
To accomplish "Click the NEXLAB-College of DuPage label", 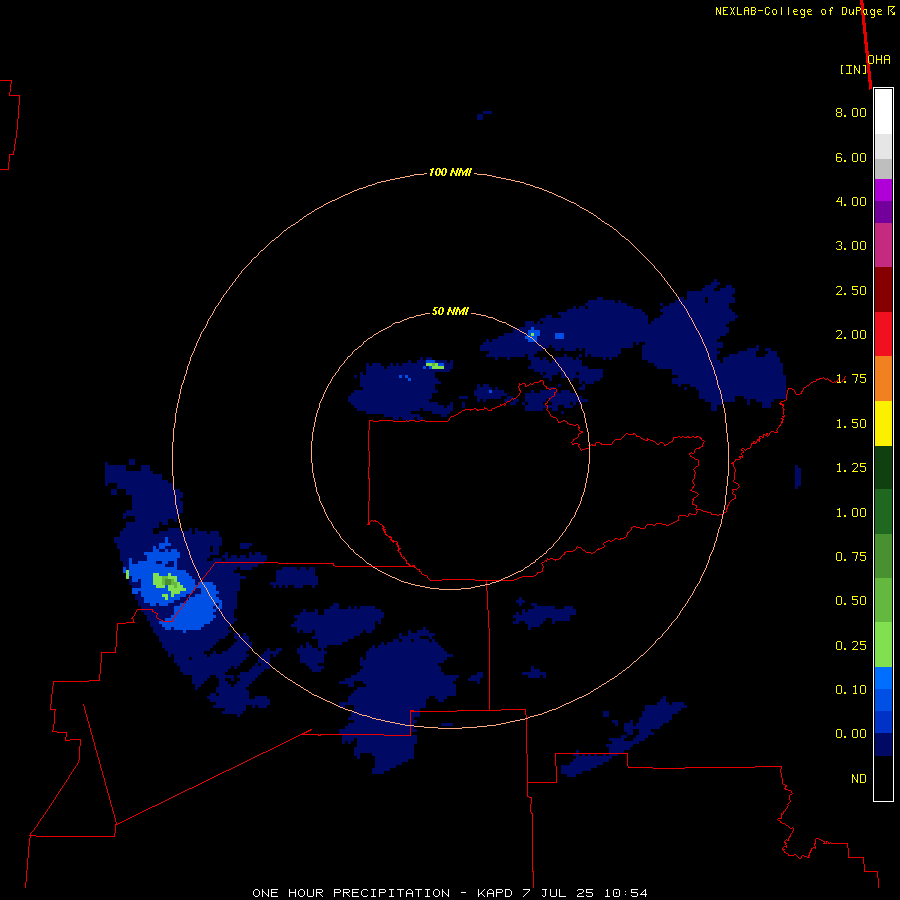I will pos(798,11).
